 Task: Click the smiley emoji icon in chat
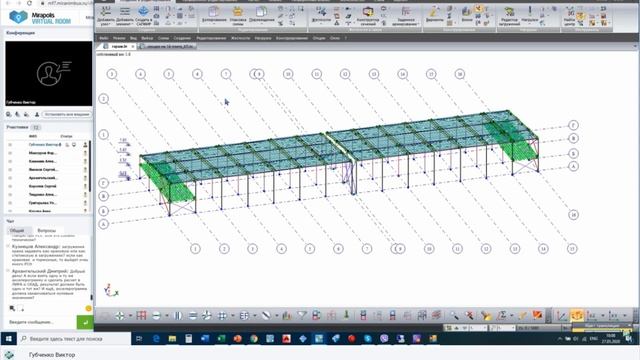click(88, 309)
